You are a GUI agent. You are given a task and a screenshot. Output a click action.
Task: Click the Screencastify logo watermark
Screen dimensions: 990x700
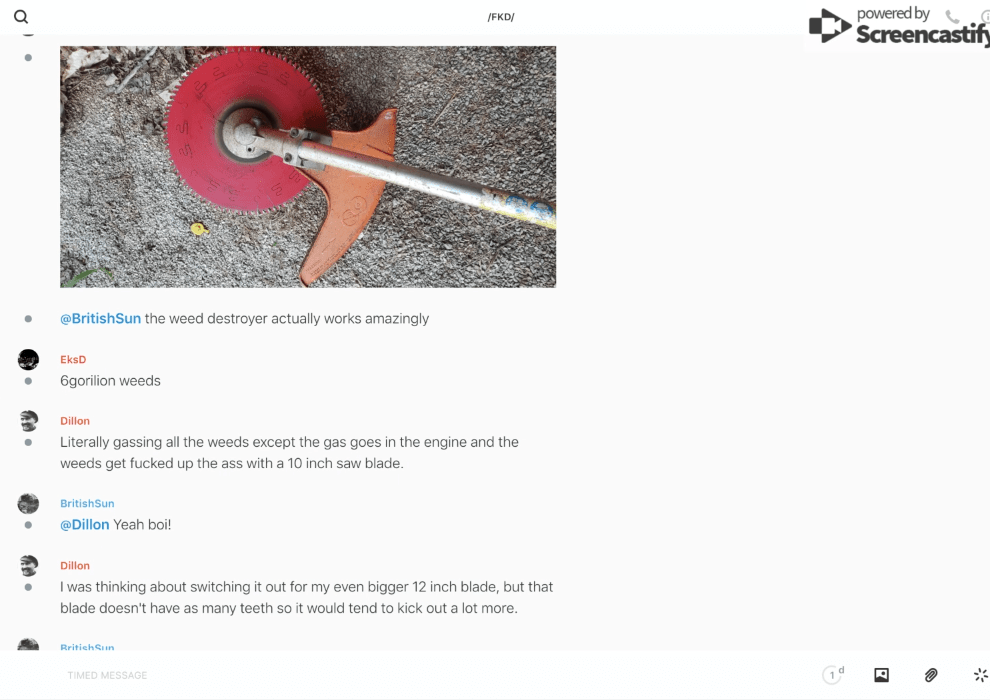click(x=898, y=26)
